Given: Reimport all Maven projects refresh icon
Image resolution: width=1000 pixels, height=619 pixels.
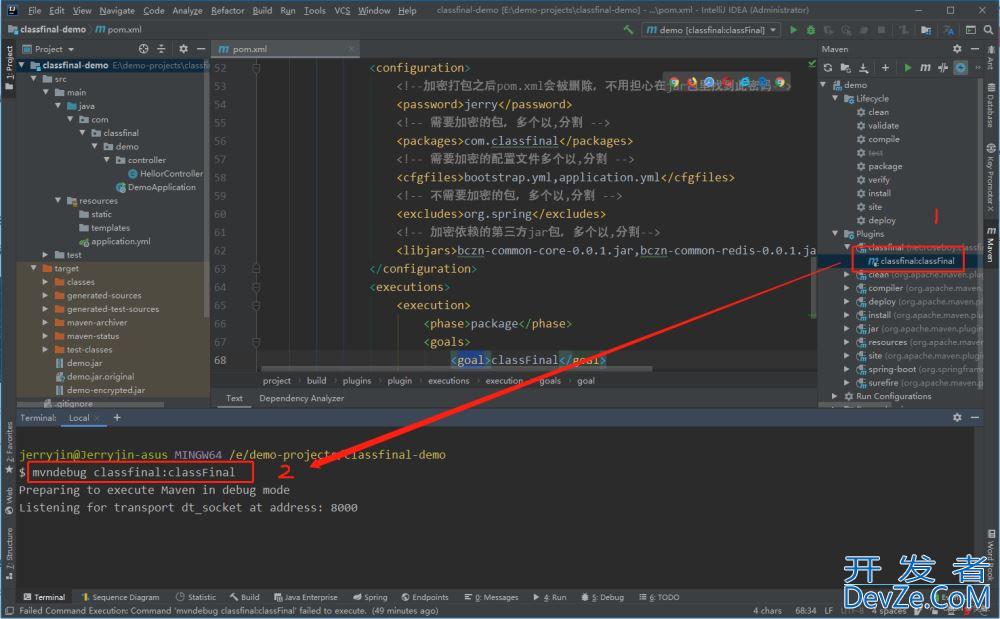Looking at the screenshot, I should (x=828, y=68).
